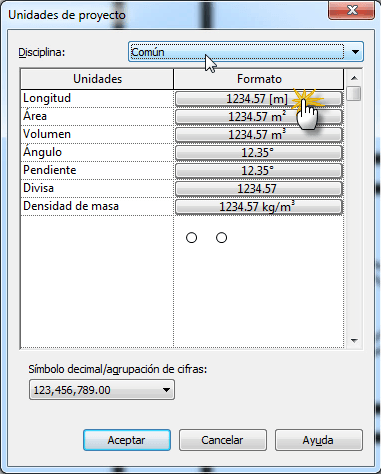The width and height of the screenshot is (381, 474).
Task: Click the Longitud format button 1234.57 [m]
Action: (259, 99)
